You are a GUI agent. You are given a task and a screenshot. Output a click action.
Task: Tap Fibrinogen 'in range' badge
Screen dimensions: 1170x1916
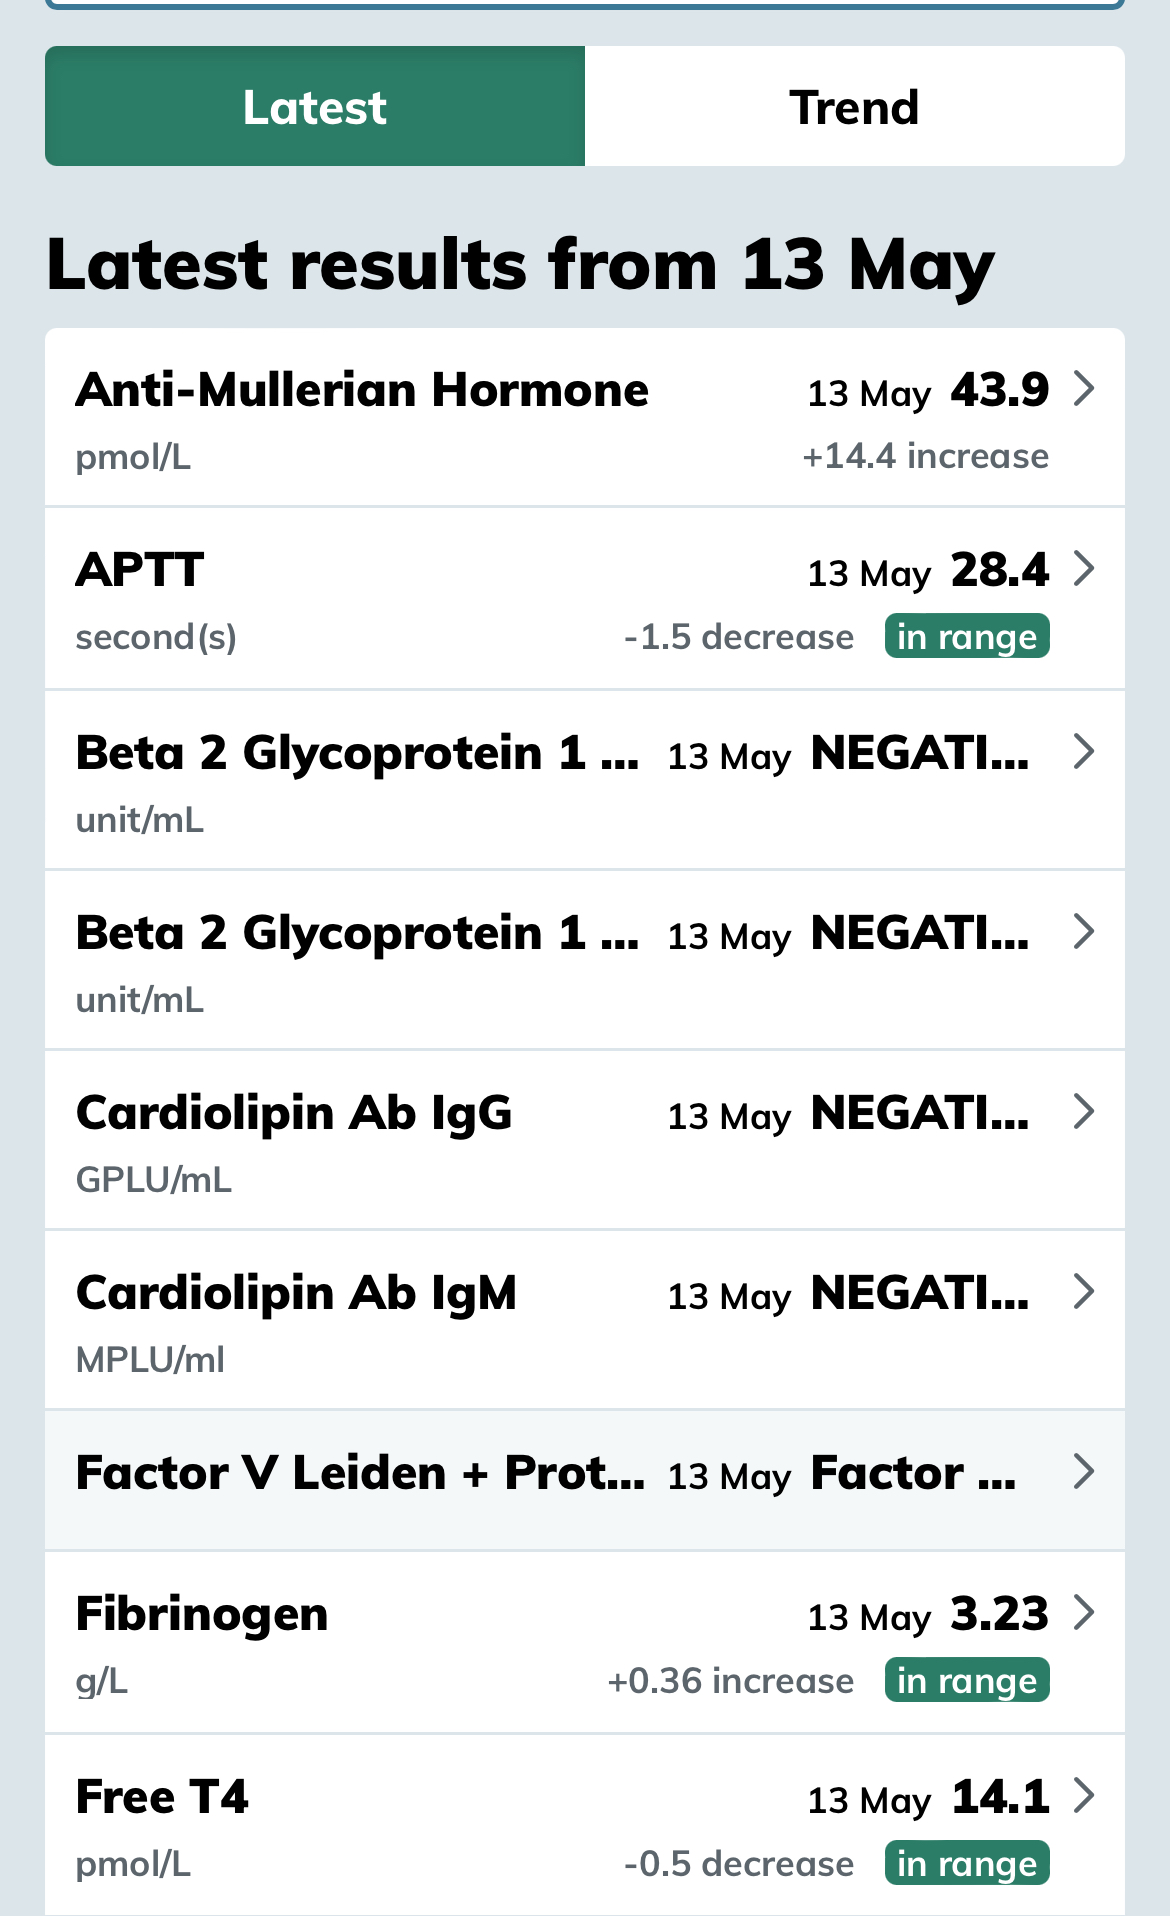(966, 1680)
